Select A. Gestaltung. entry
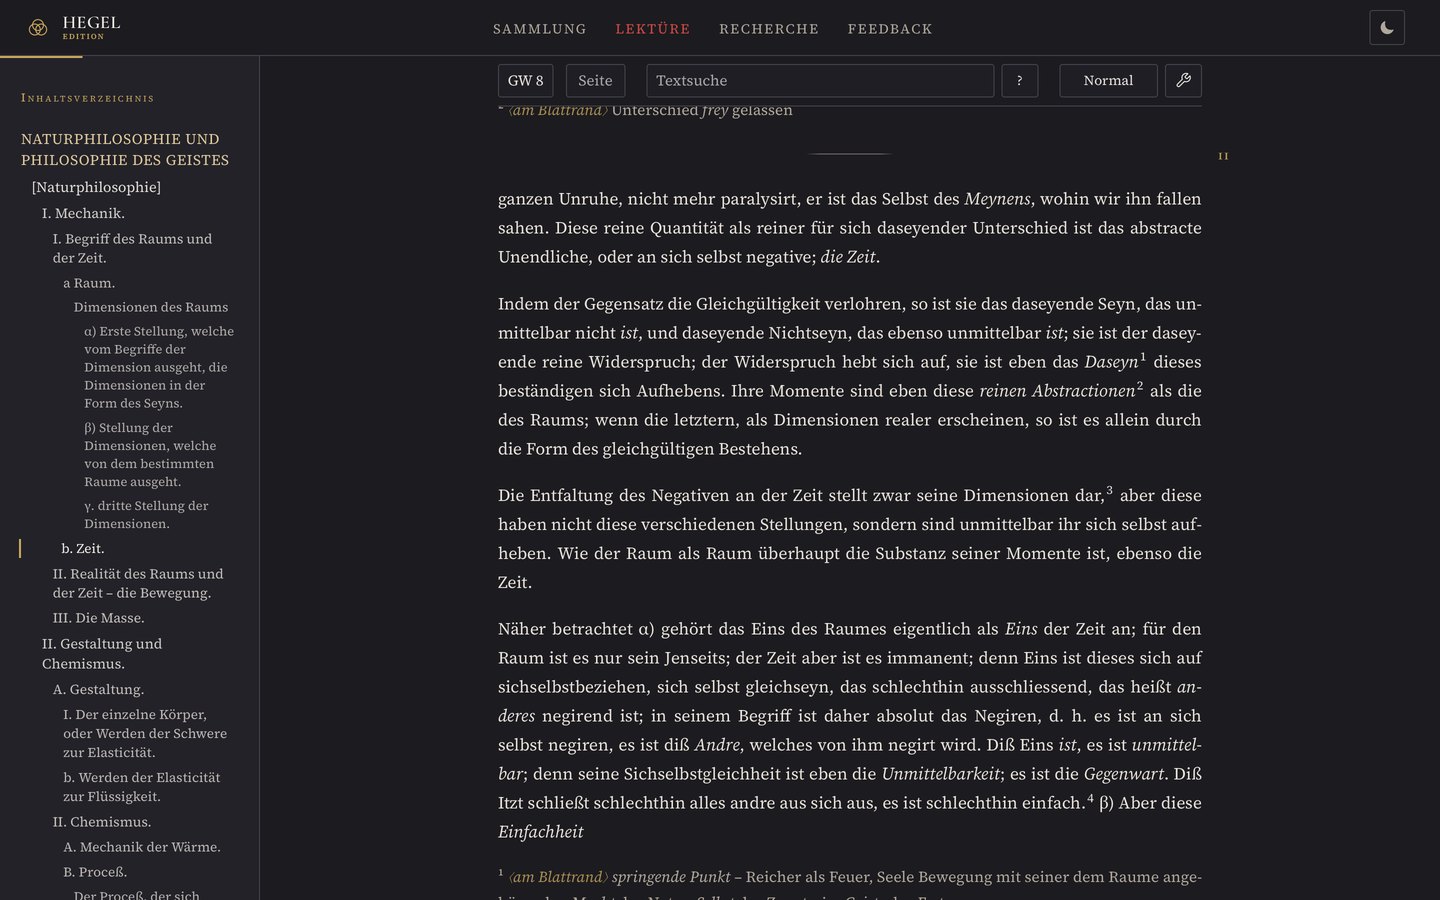 (x=98, y=689)
